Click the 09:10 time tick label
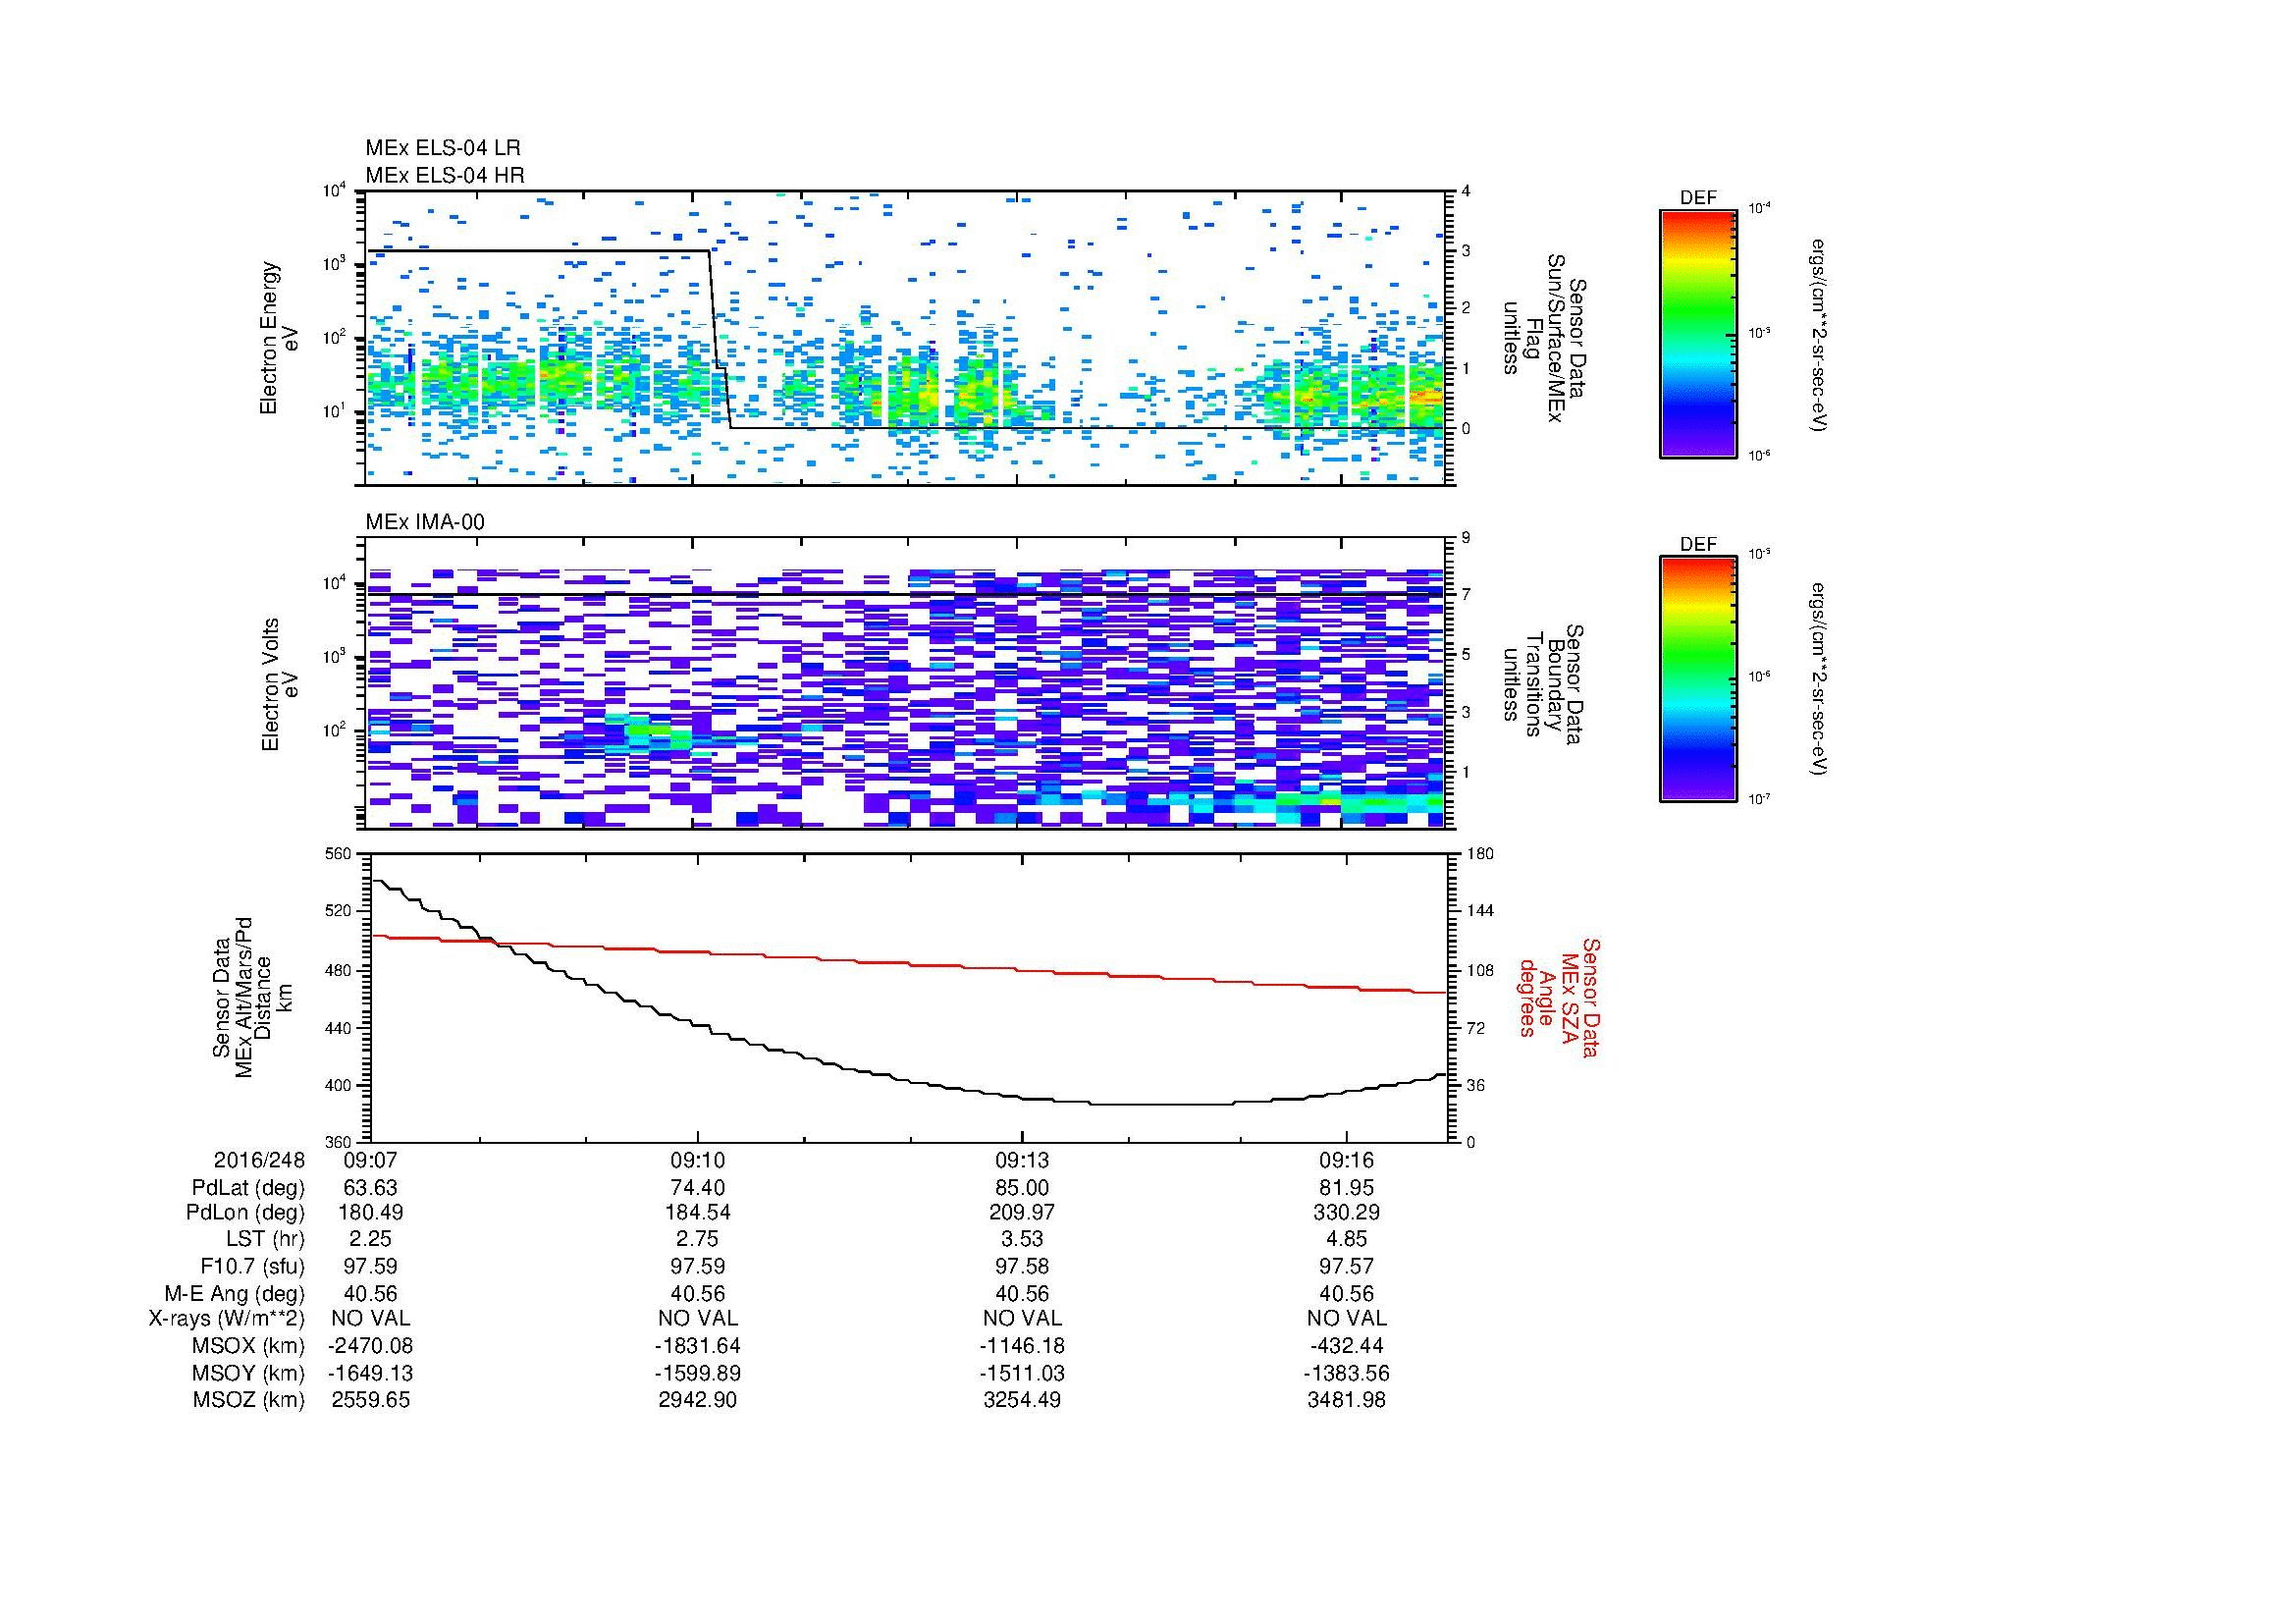2296x1623 pixels. click(697, 1160)
